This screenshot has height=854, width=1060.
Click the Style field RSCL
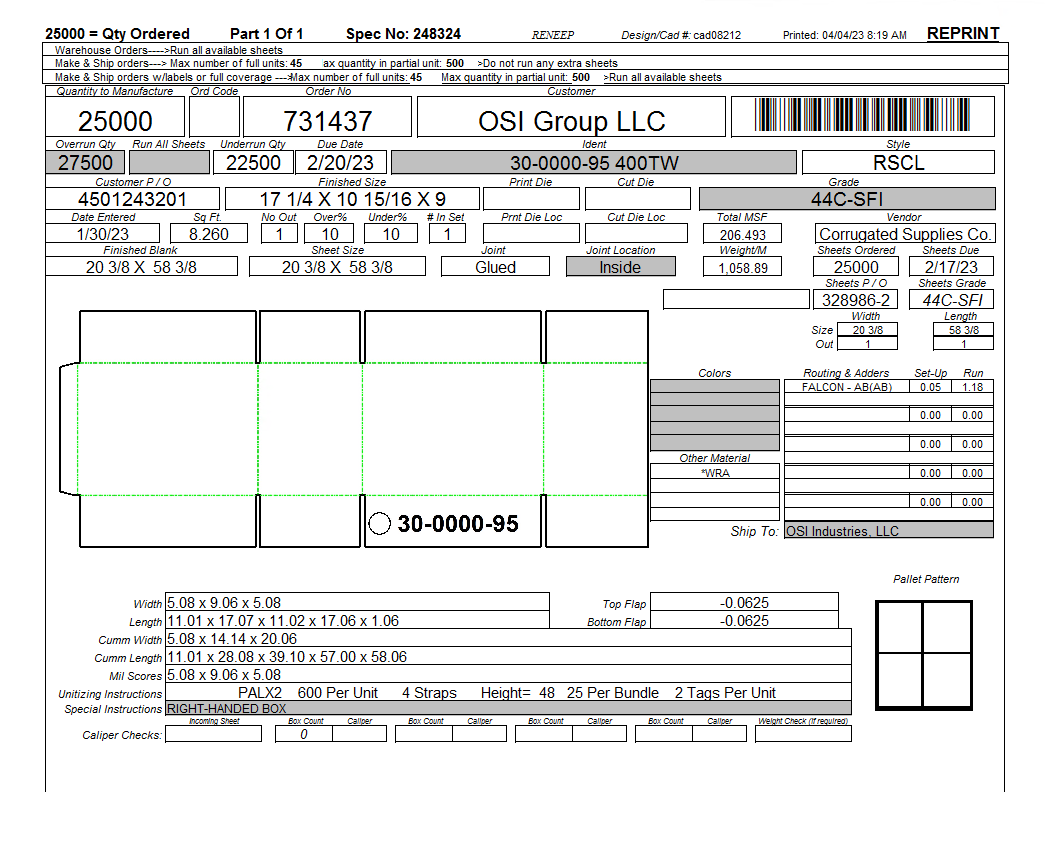[898, 163]
